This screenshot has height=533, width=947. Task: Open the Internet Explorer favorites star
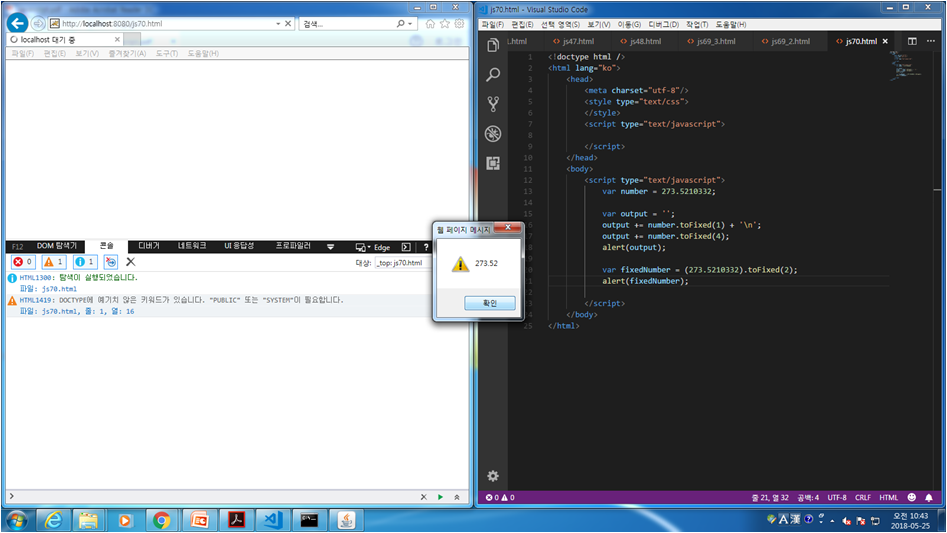pos(445,24)
